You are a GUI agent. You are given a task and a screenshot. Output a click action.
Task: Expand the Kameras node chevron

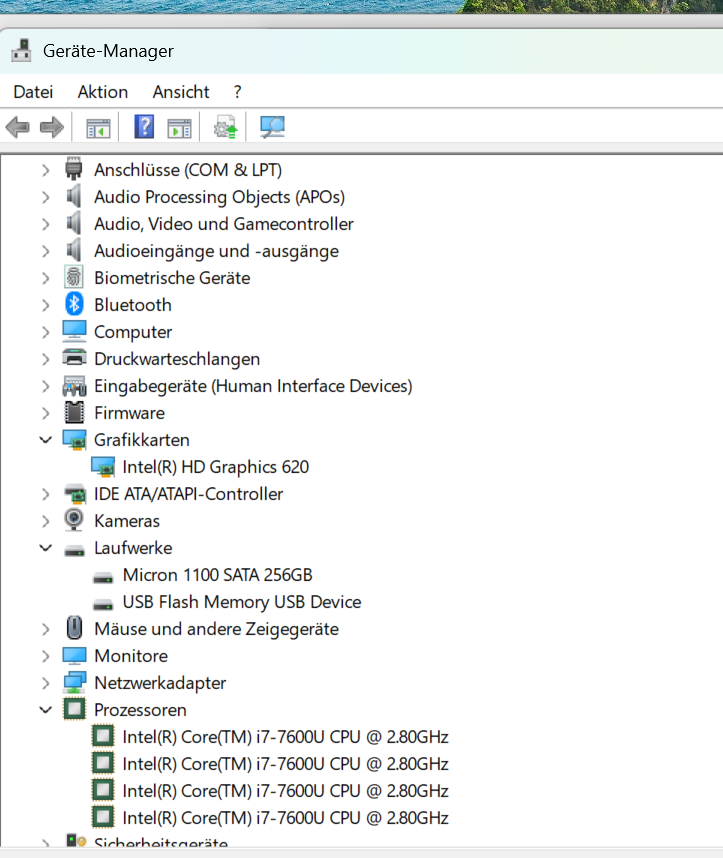coord(45,521)
